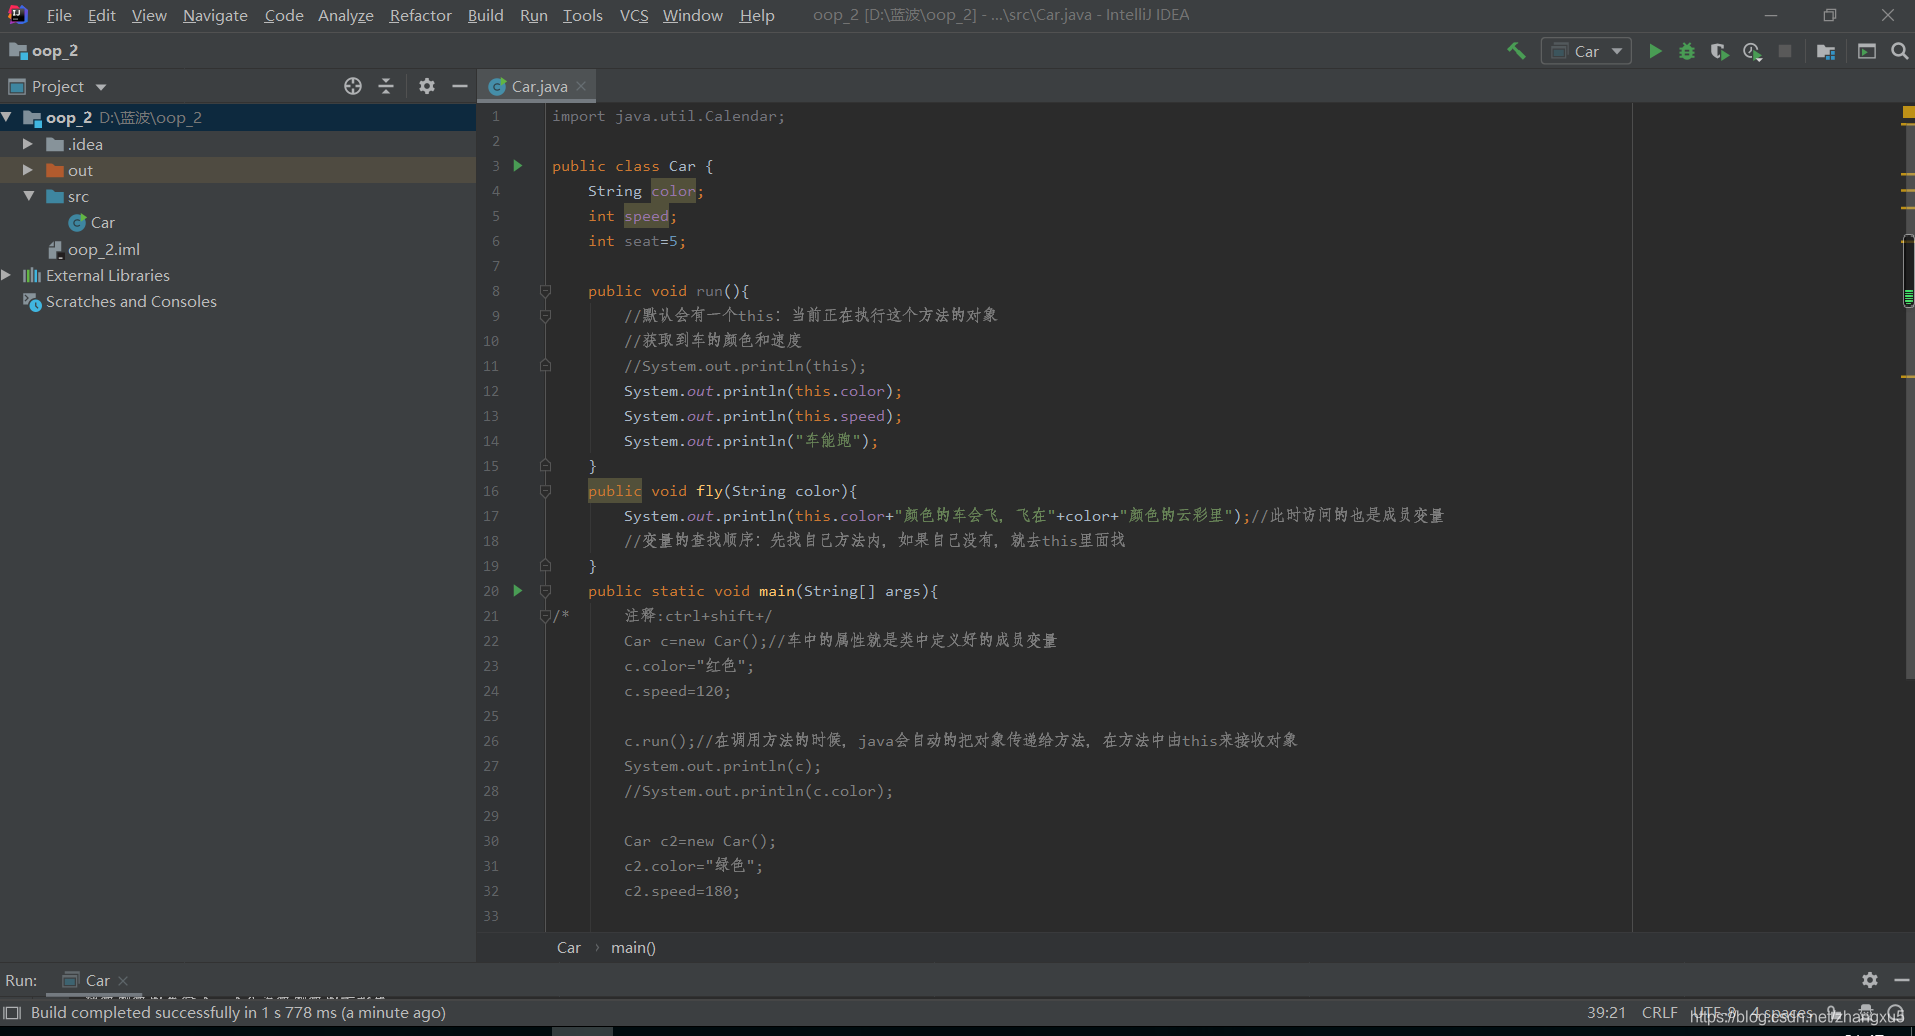This screenshot has width=1915, height=1036.
Task: Click the Build Project hammer icon
Action: [x=1516, y=51]
